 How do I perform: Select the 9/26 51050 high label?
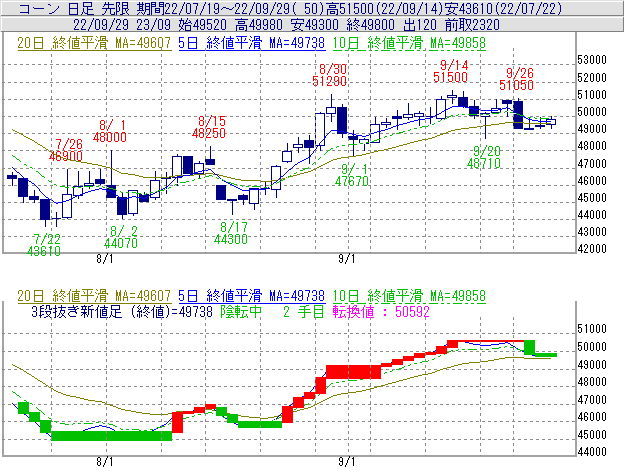point(517,79)
